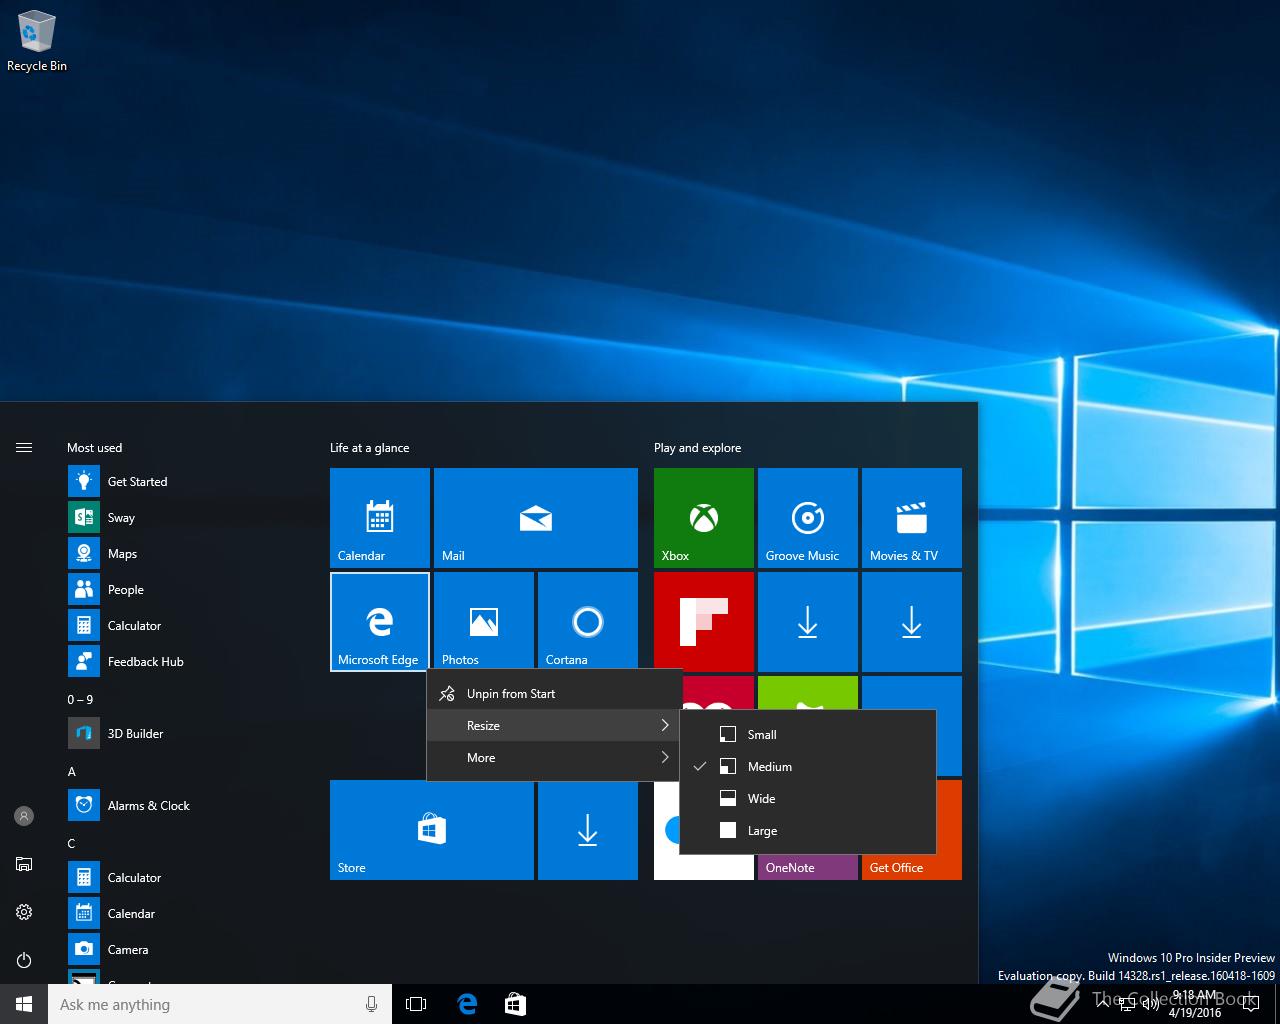Open Store from the taskbar
This screenshot has width=1280, height=1024.
point(515,1004)
